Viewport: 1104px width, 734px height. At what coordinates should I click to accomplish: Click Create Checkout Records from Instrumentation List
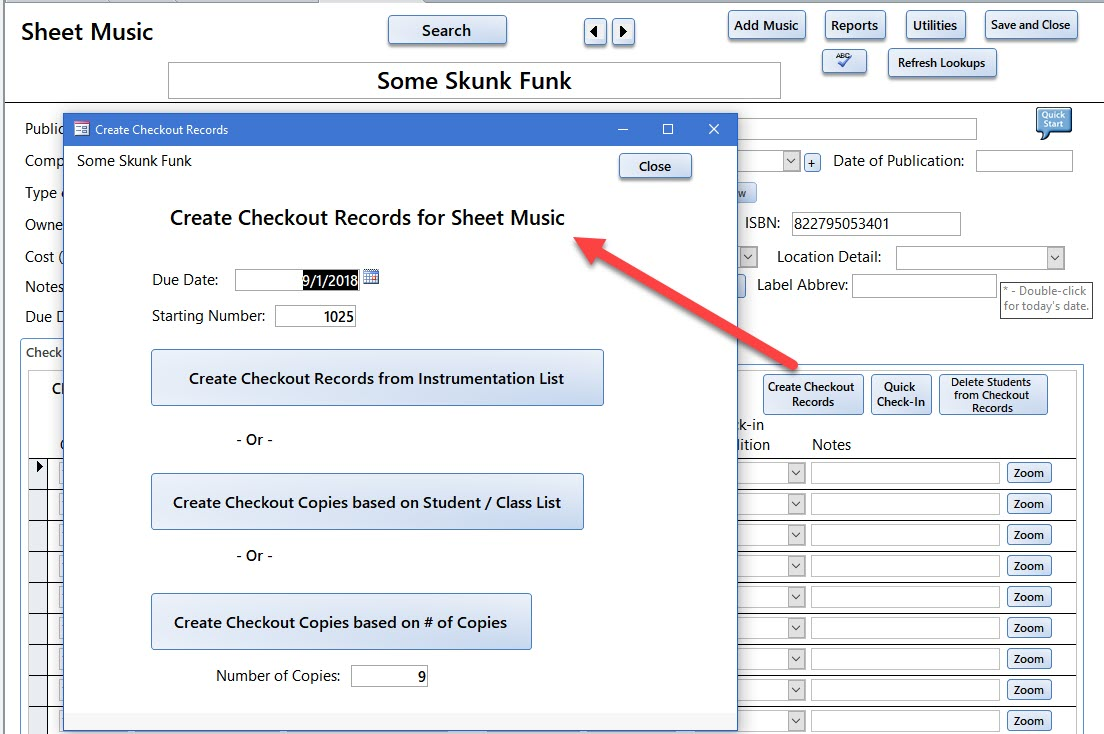coord(377,378)
